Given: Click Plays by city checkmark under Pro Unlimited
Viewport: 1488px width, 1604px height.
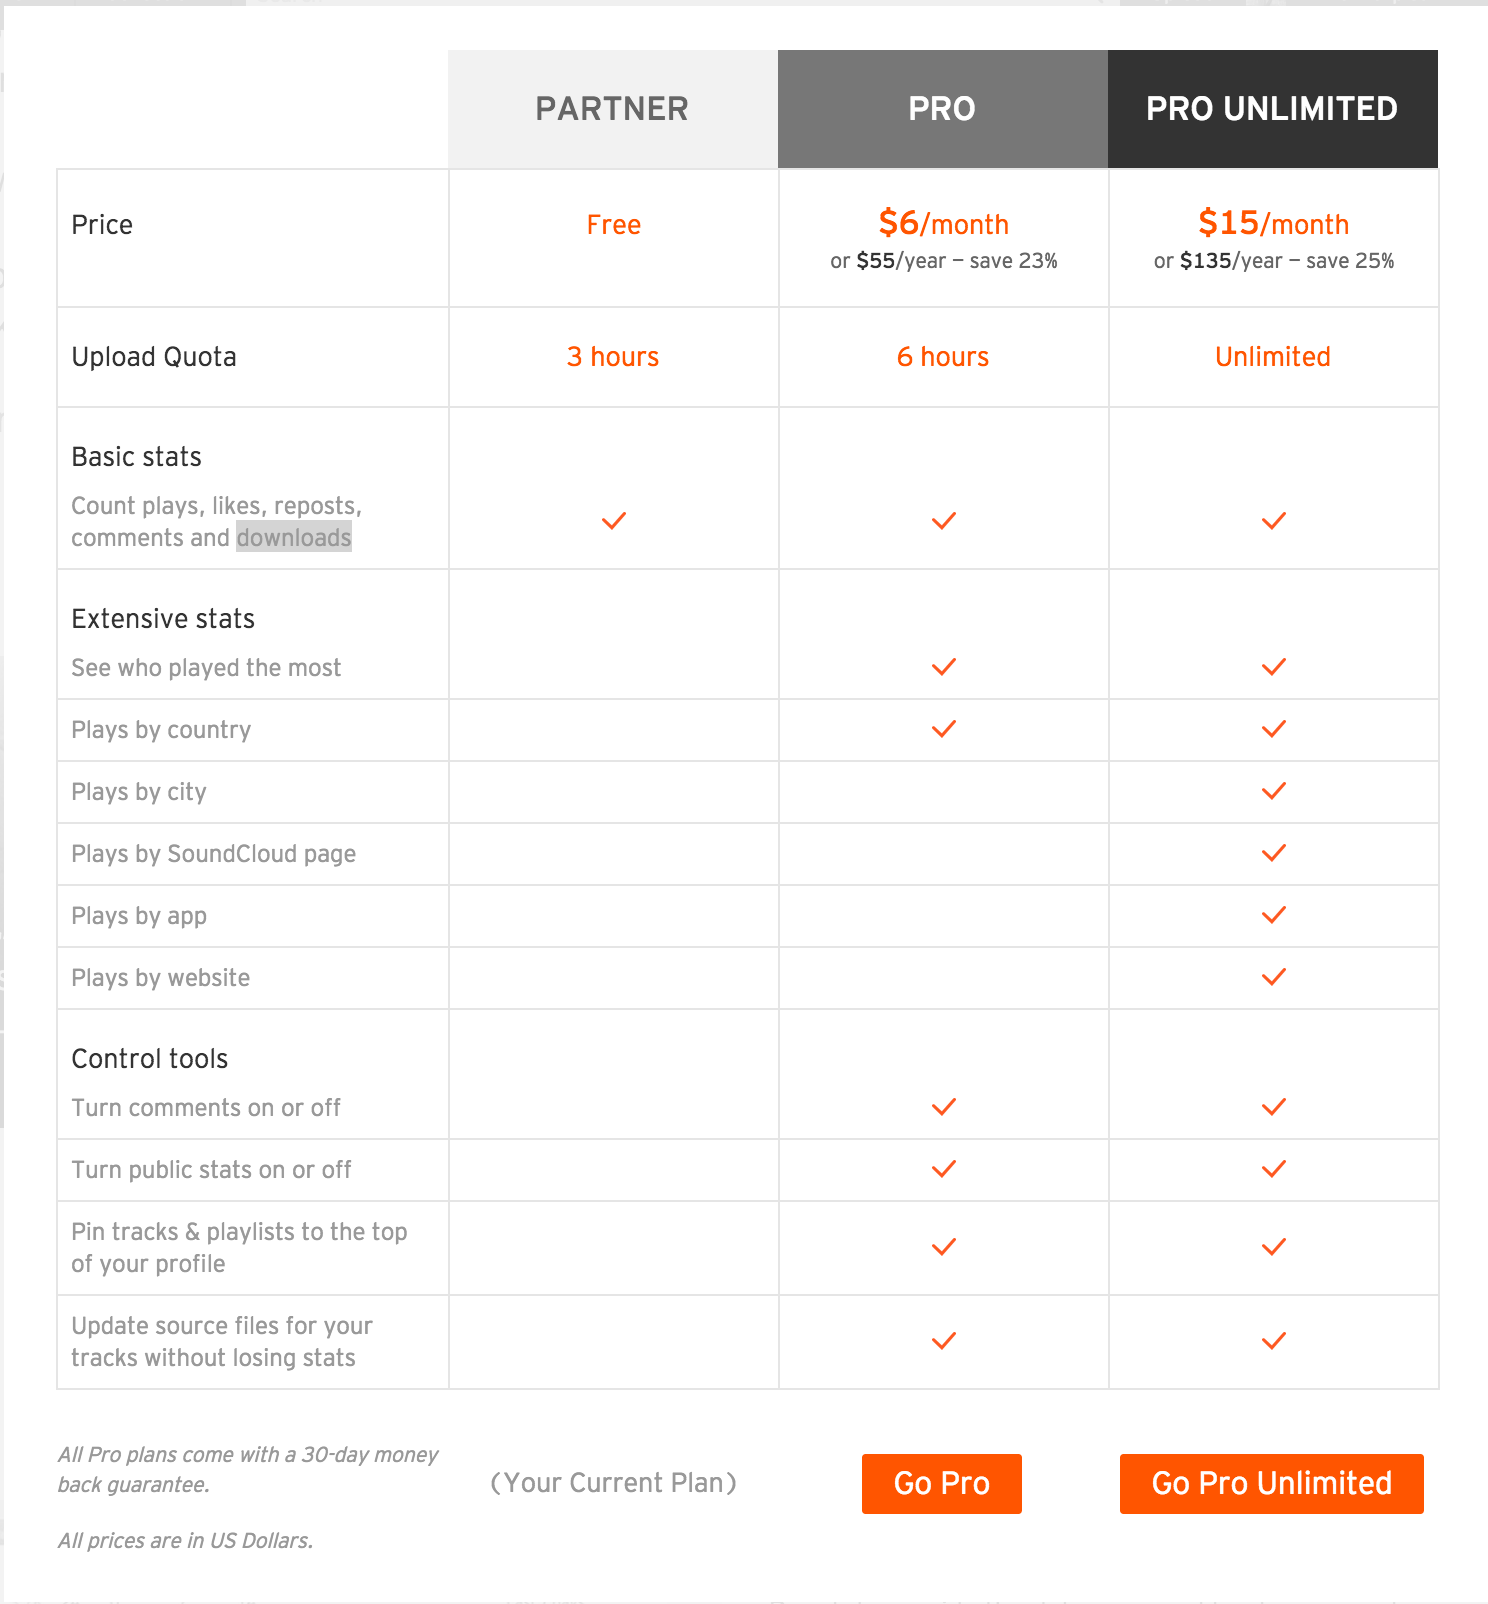Looking at the screenshot, I should [x=1274, y=791].
